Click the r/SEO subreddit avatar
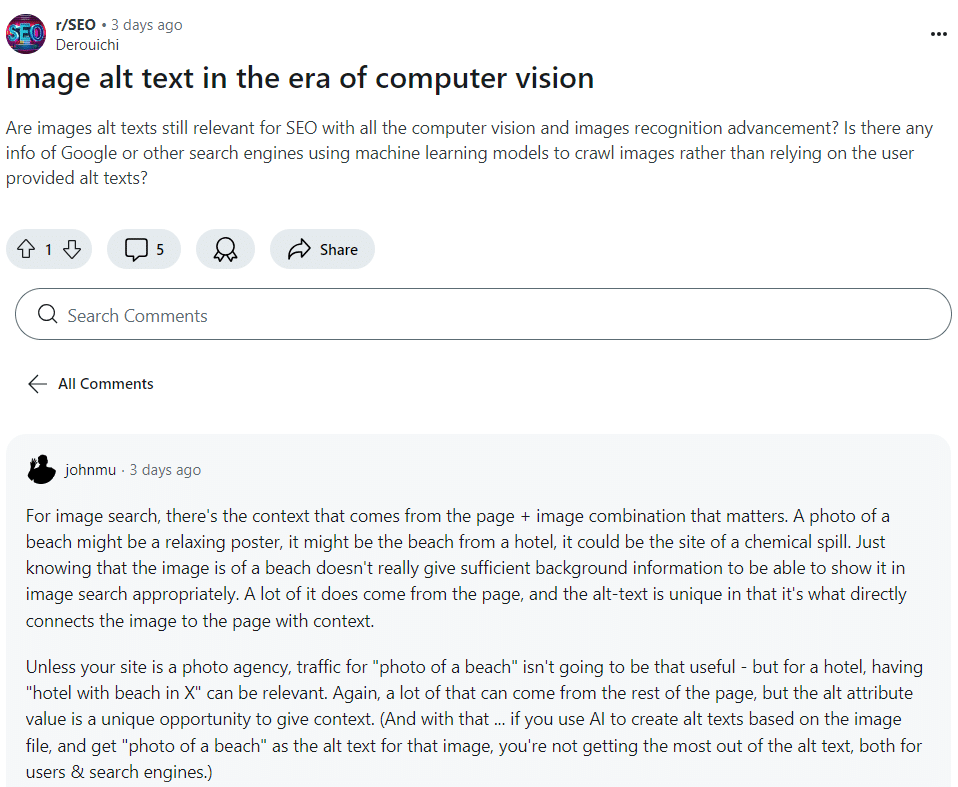Screen dimensions: 958x787 click(x=26, y=34)
